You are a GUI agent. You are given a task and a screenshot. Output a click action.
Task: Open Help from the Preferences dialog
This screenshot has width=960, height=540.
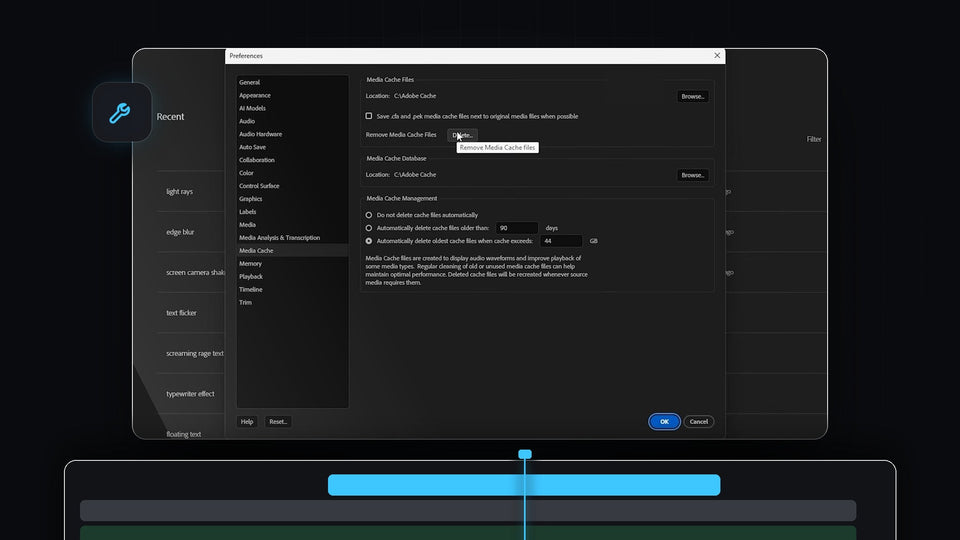[x=247, y=421]
